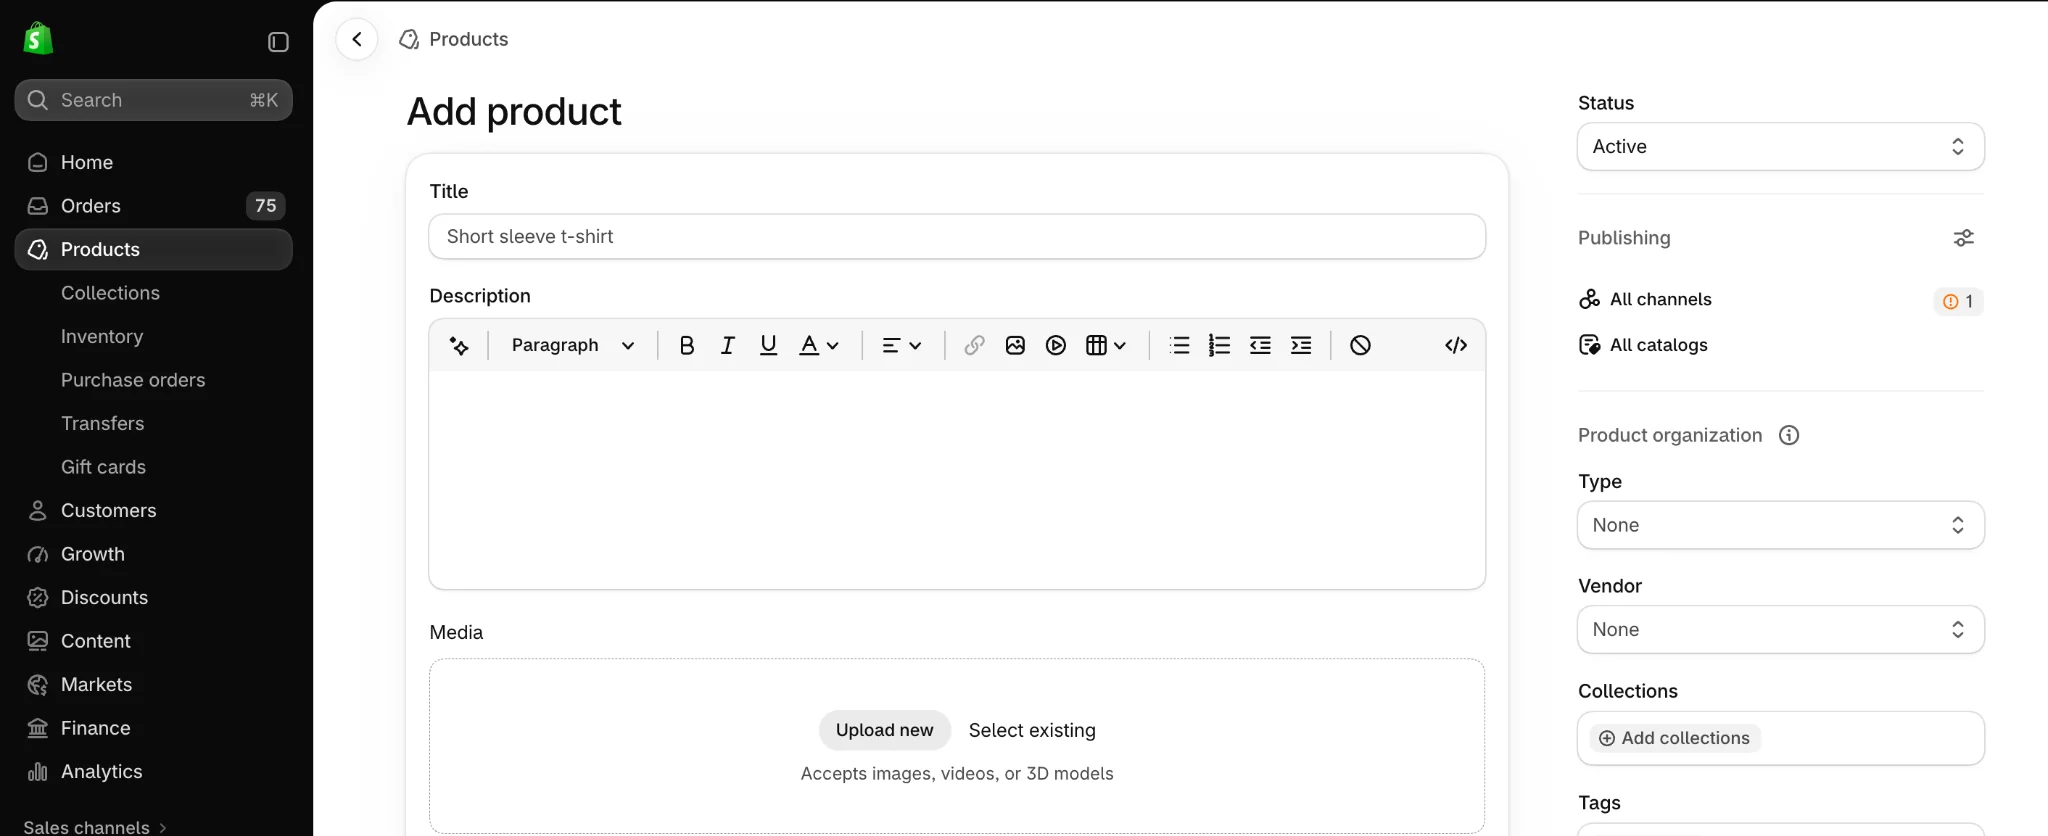Click Select existing media link
This screenshot has width=2048, height=836.
[1032, 730]
